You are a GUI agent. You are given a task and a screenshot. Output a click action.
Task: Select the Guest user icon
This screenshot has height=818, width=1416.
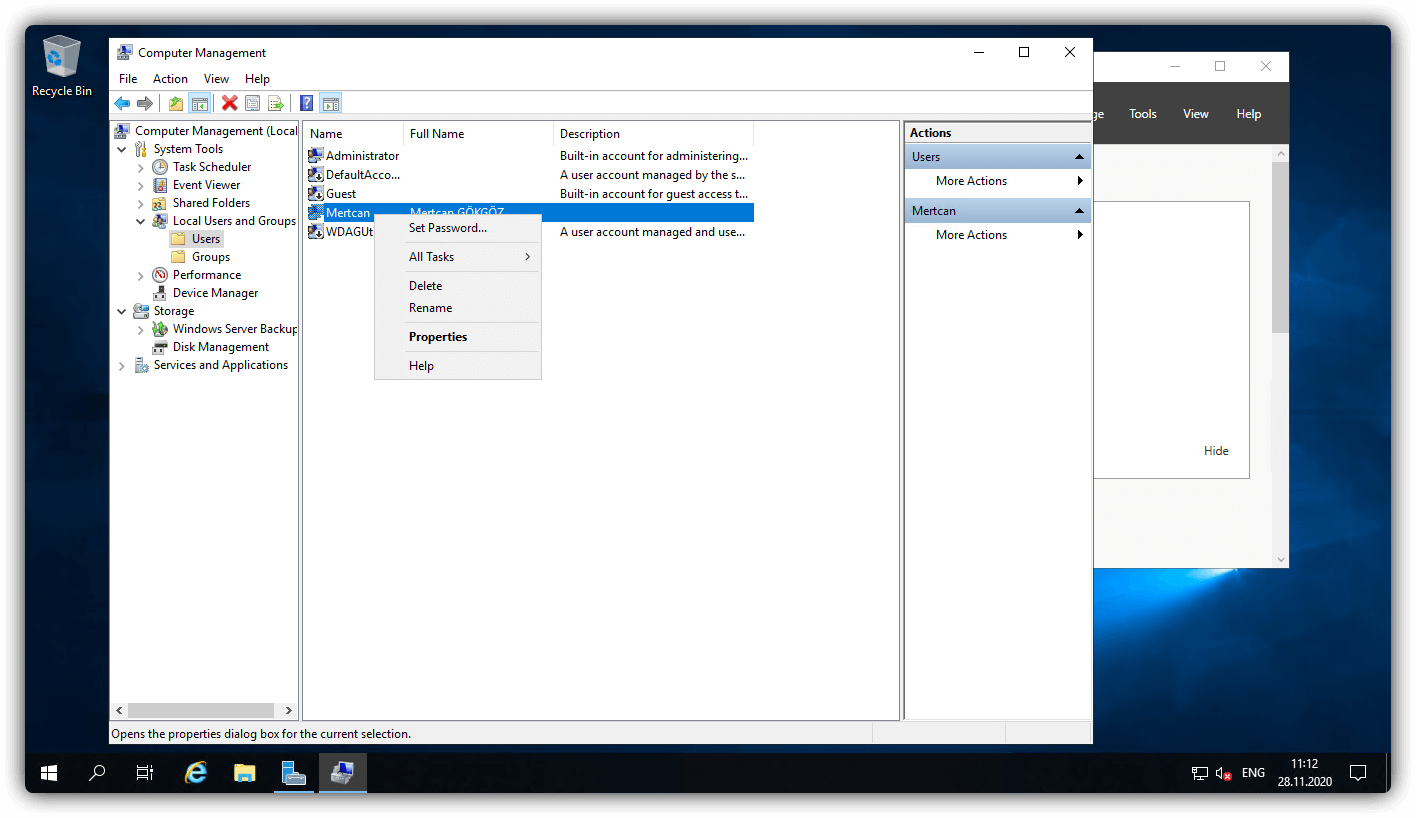click(x=316, y=194)
